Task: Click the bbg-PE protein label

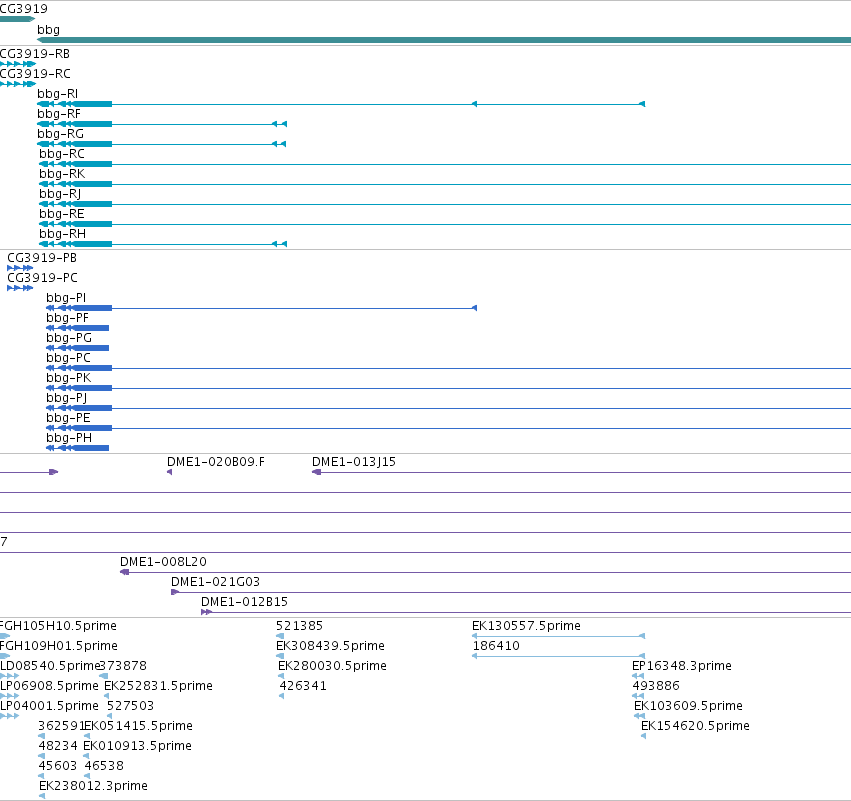Action: coord(68,418)
